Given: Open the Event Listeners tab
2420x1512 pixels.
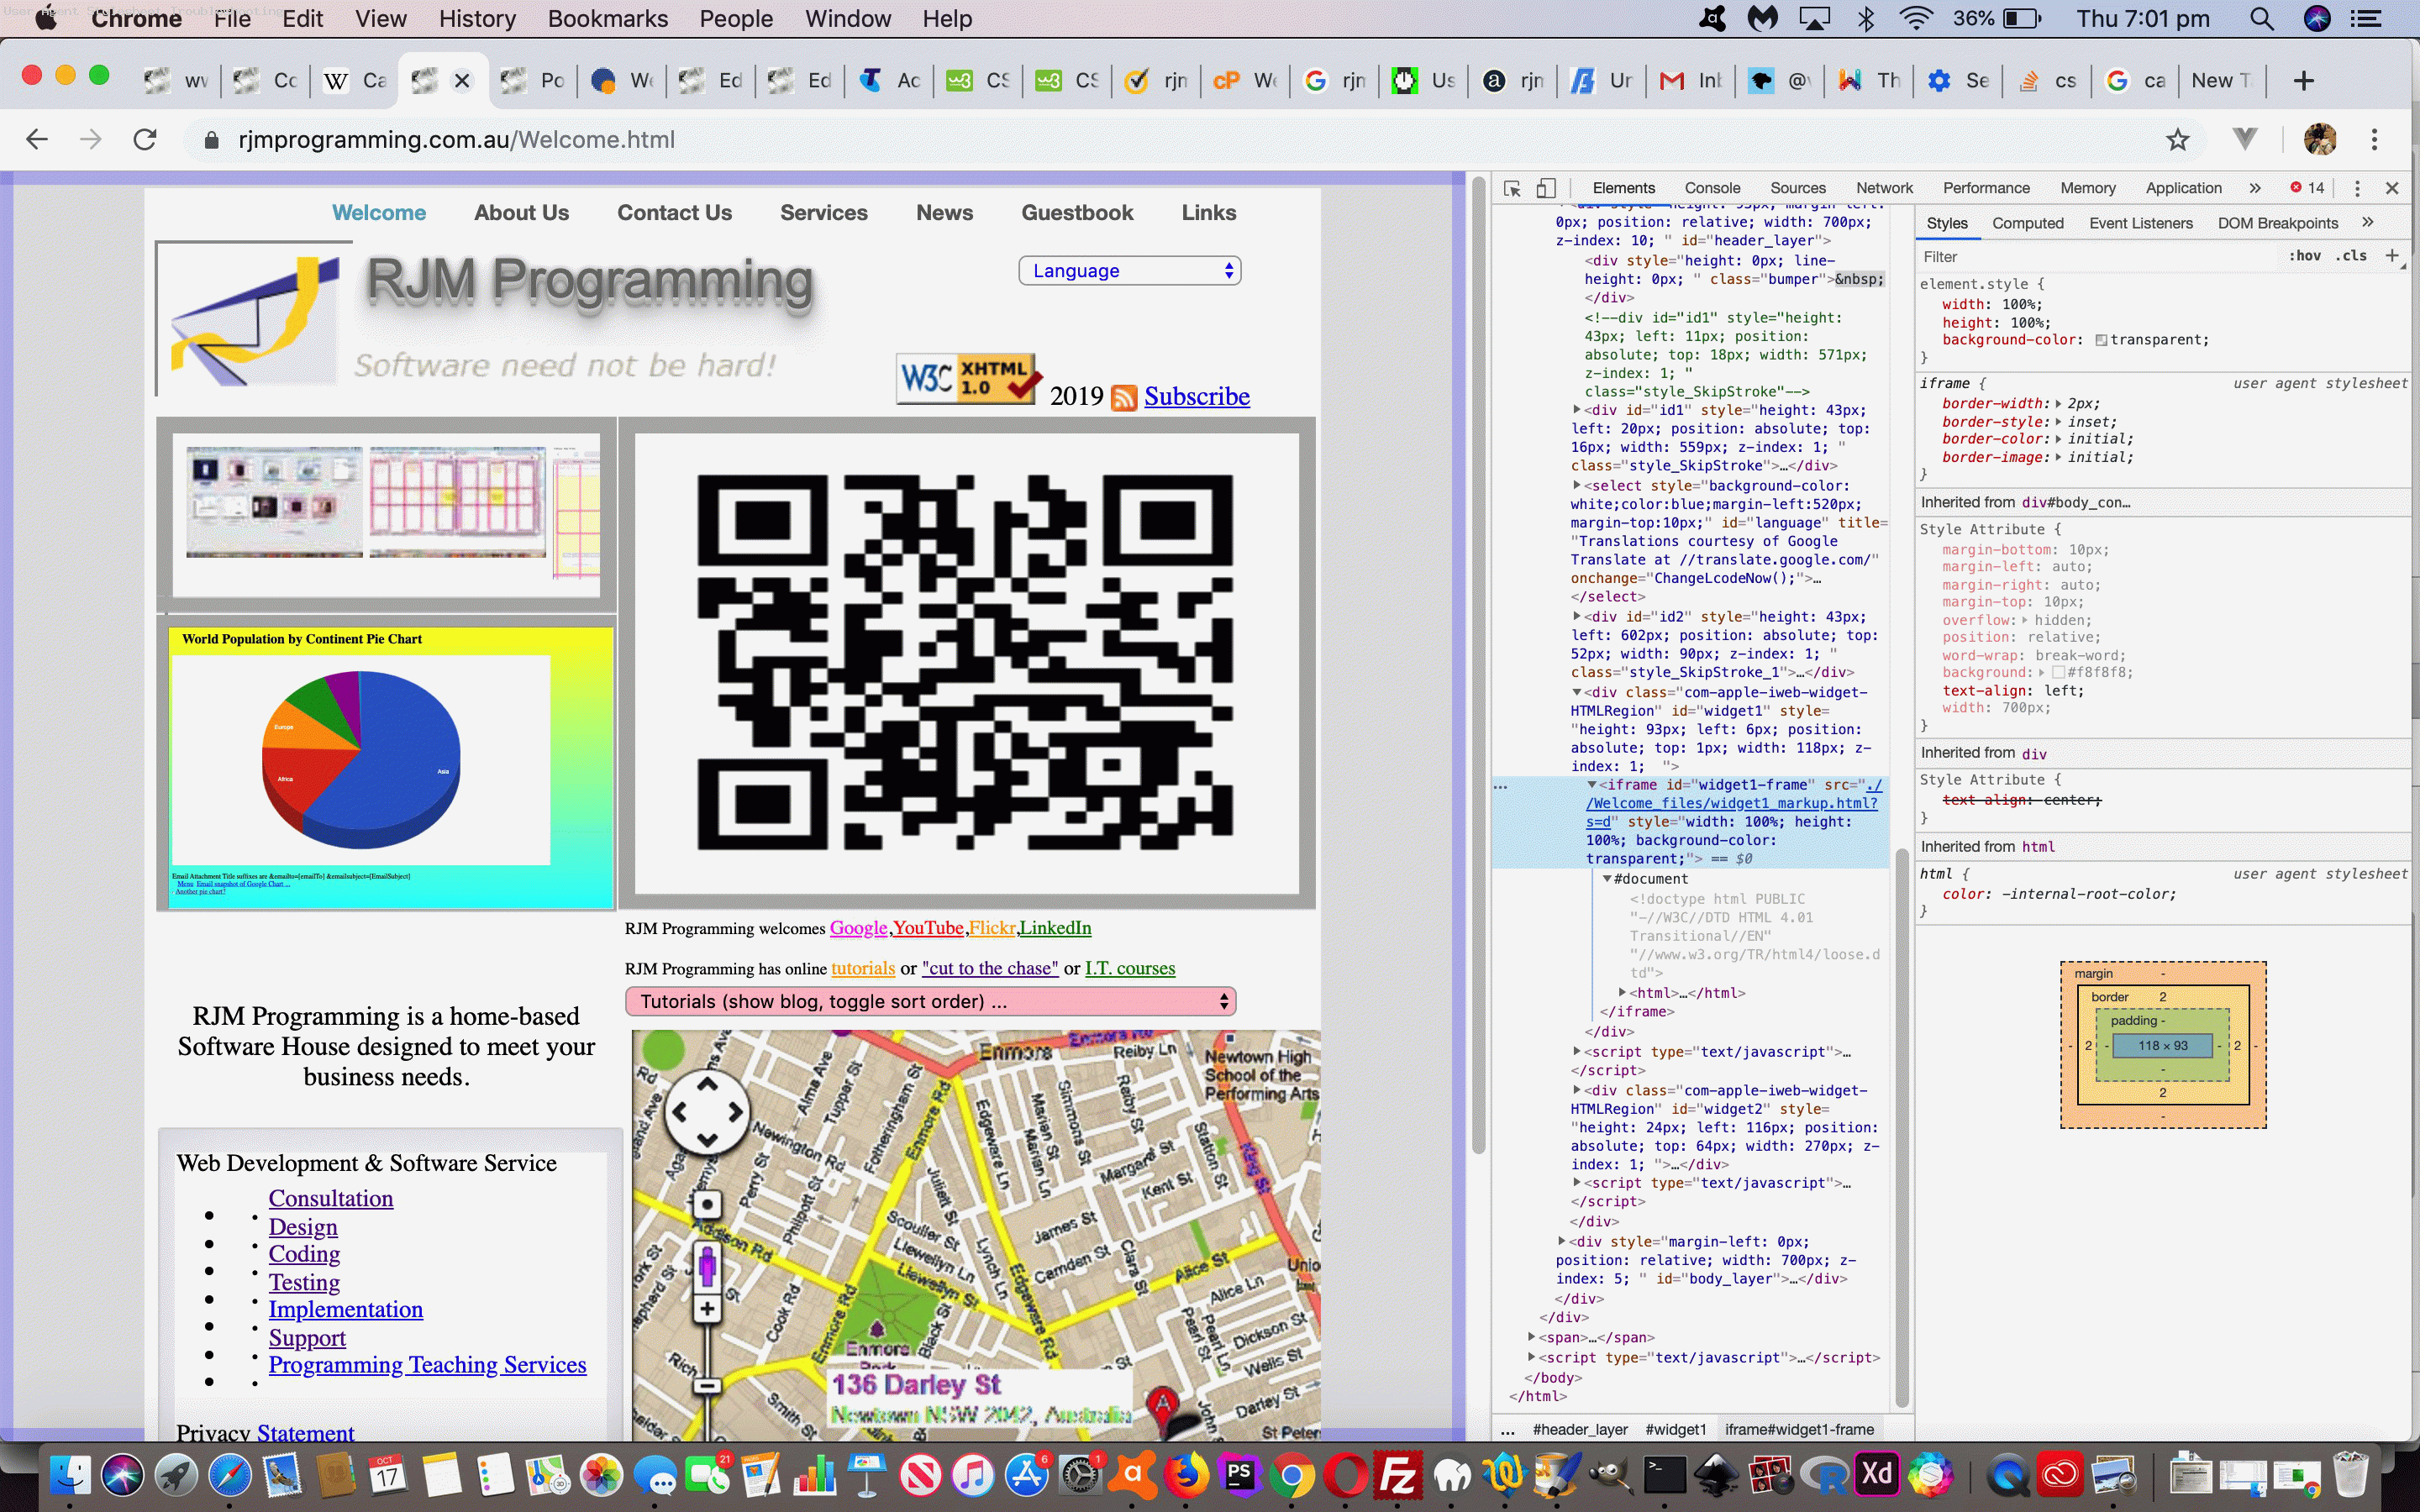Looking at the screenshot, I should pos(2140,223).
